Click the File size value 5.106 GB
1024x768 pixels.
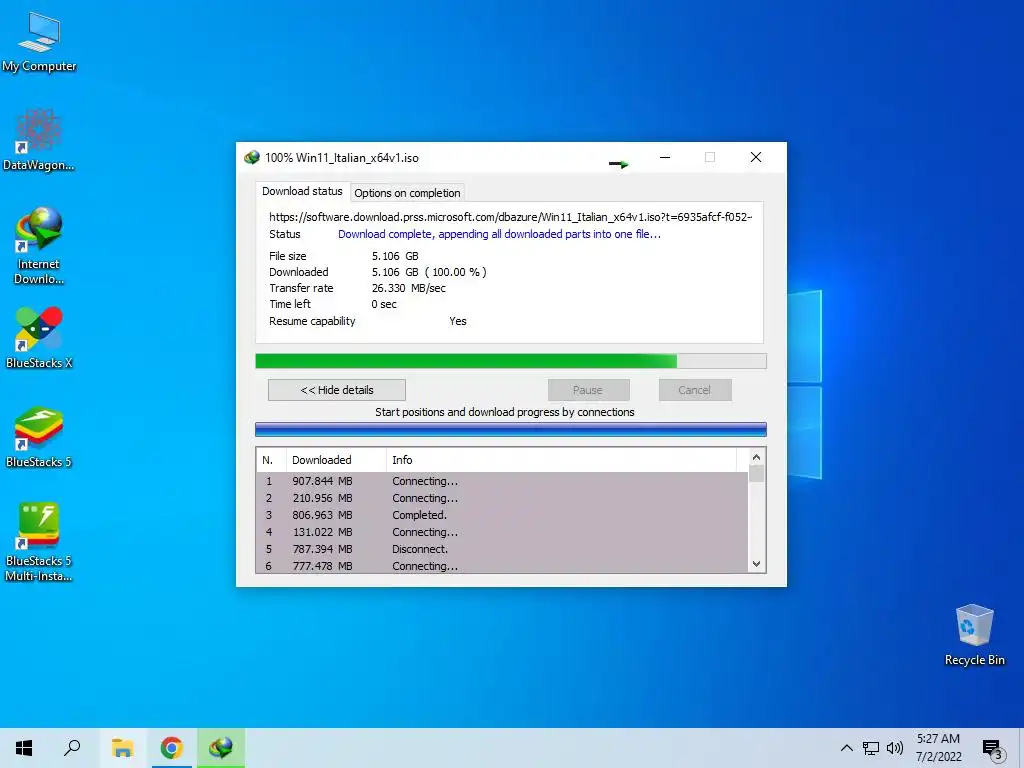[395, 256]
